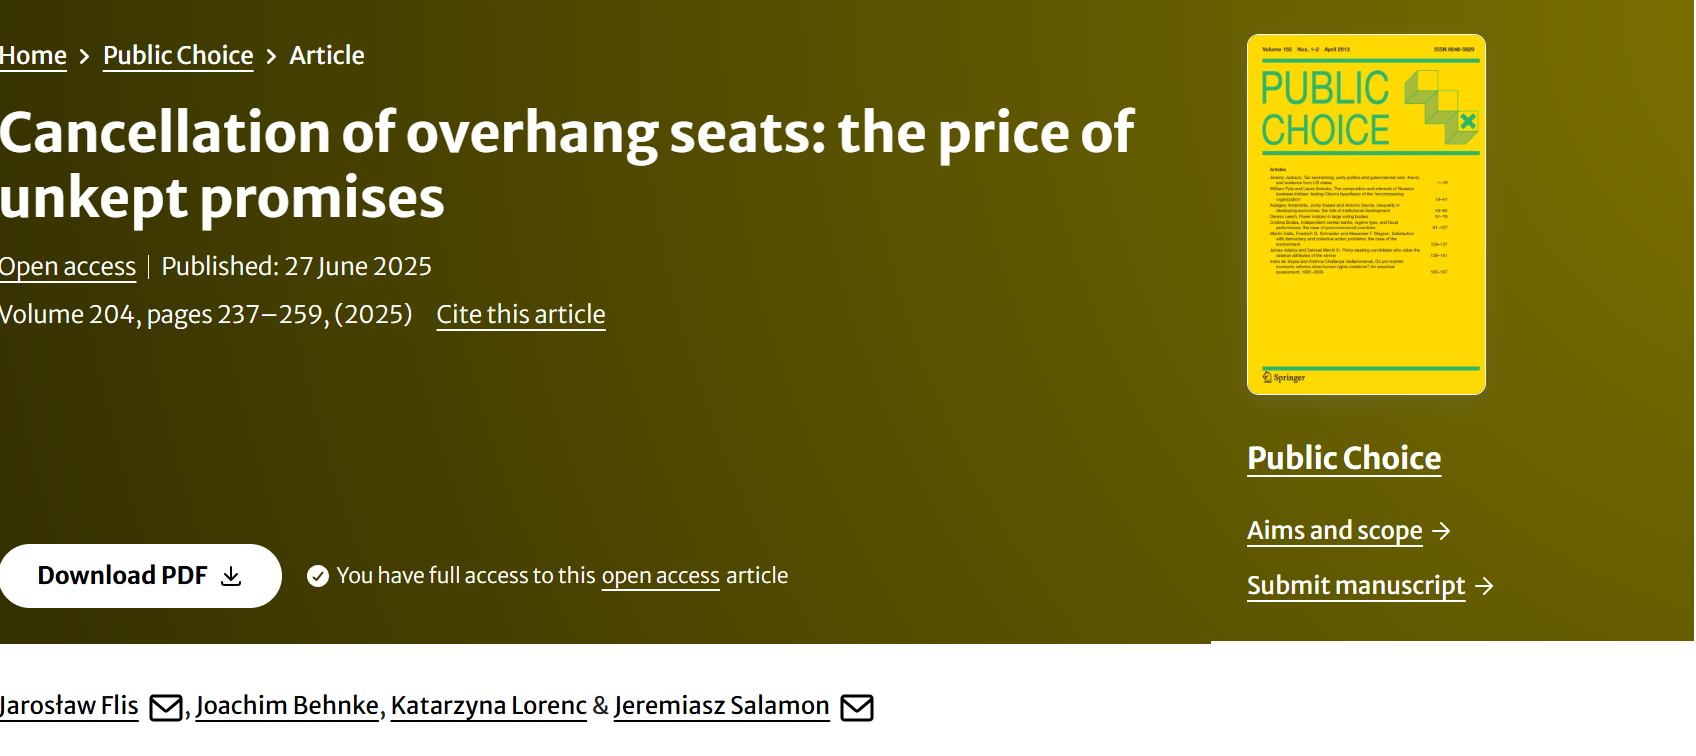This screenshot has width=1696, height=756.
Task: Go to Home in breadcrumb
Action: click(33, 56)
